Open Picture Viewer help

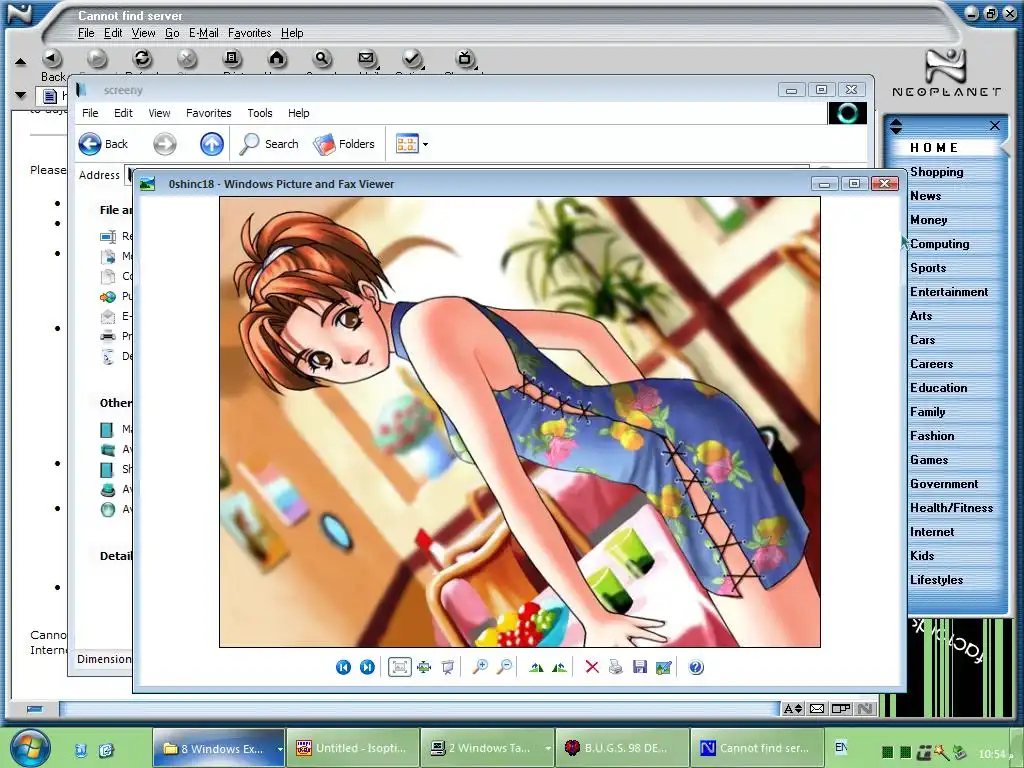pos(696,667)
